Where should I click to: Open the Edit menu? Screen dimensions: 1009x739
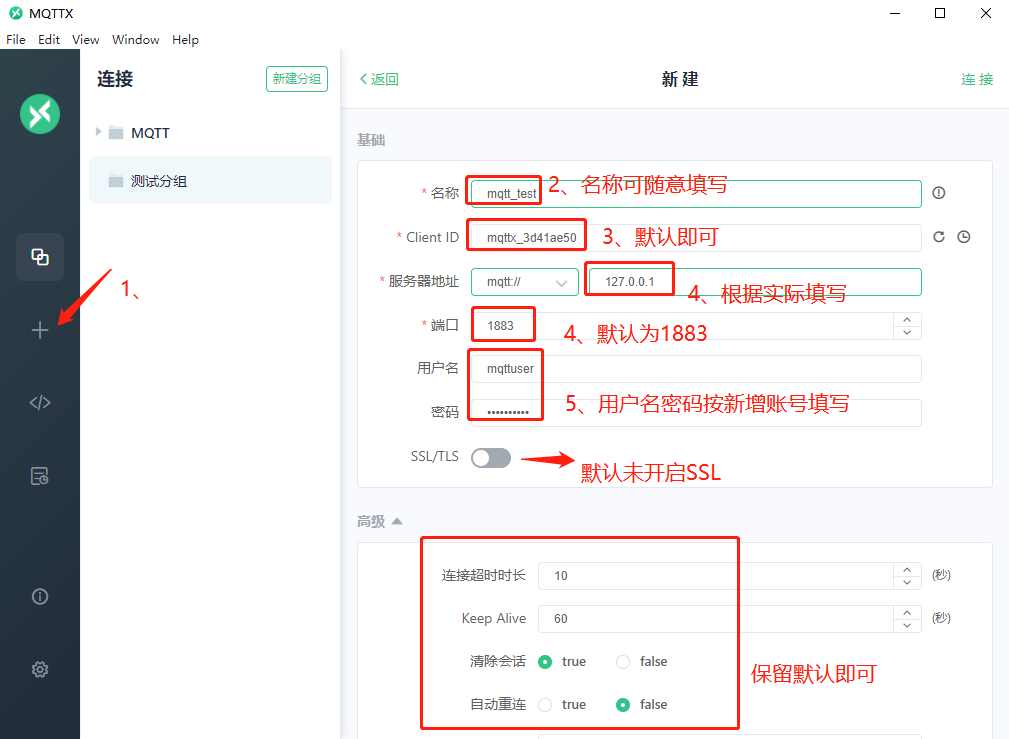click(x=49, y=40)
